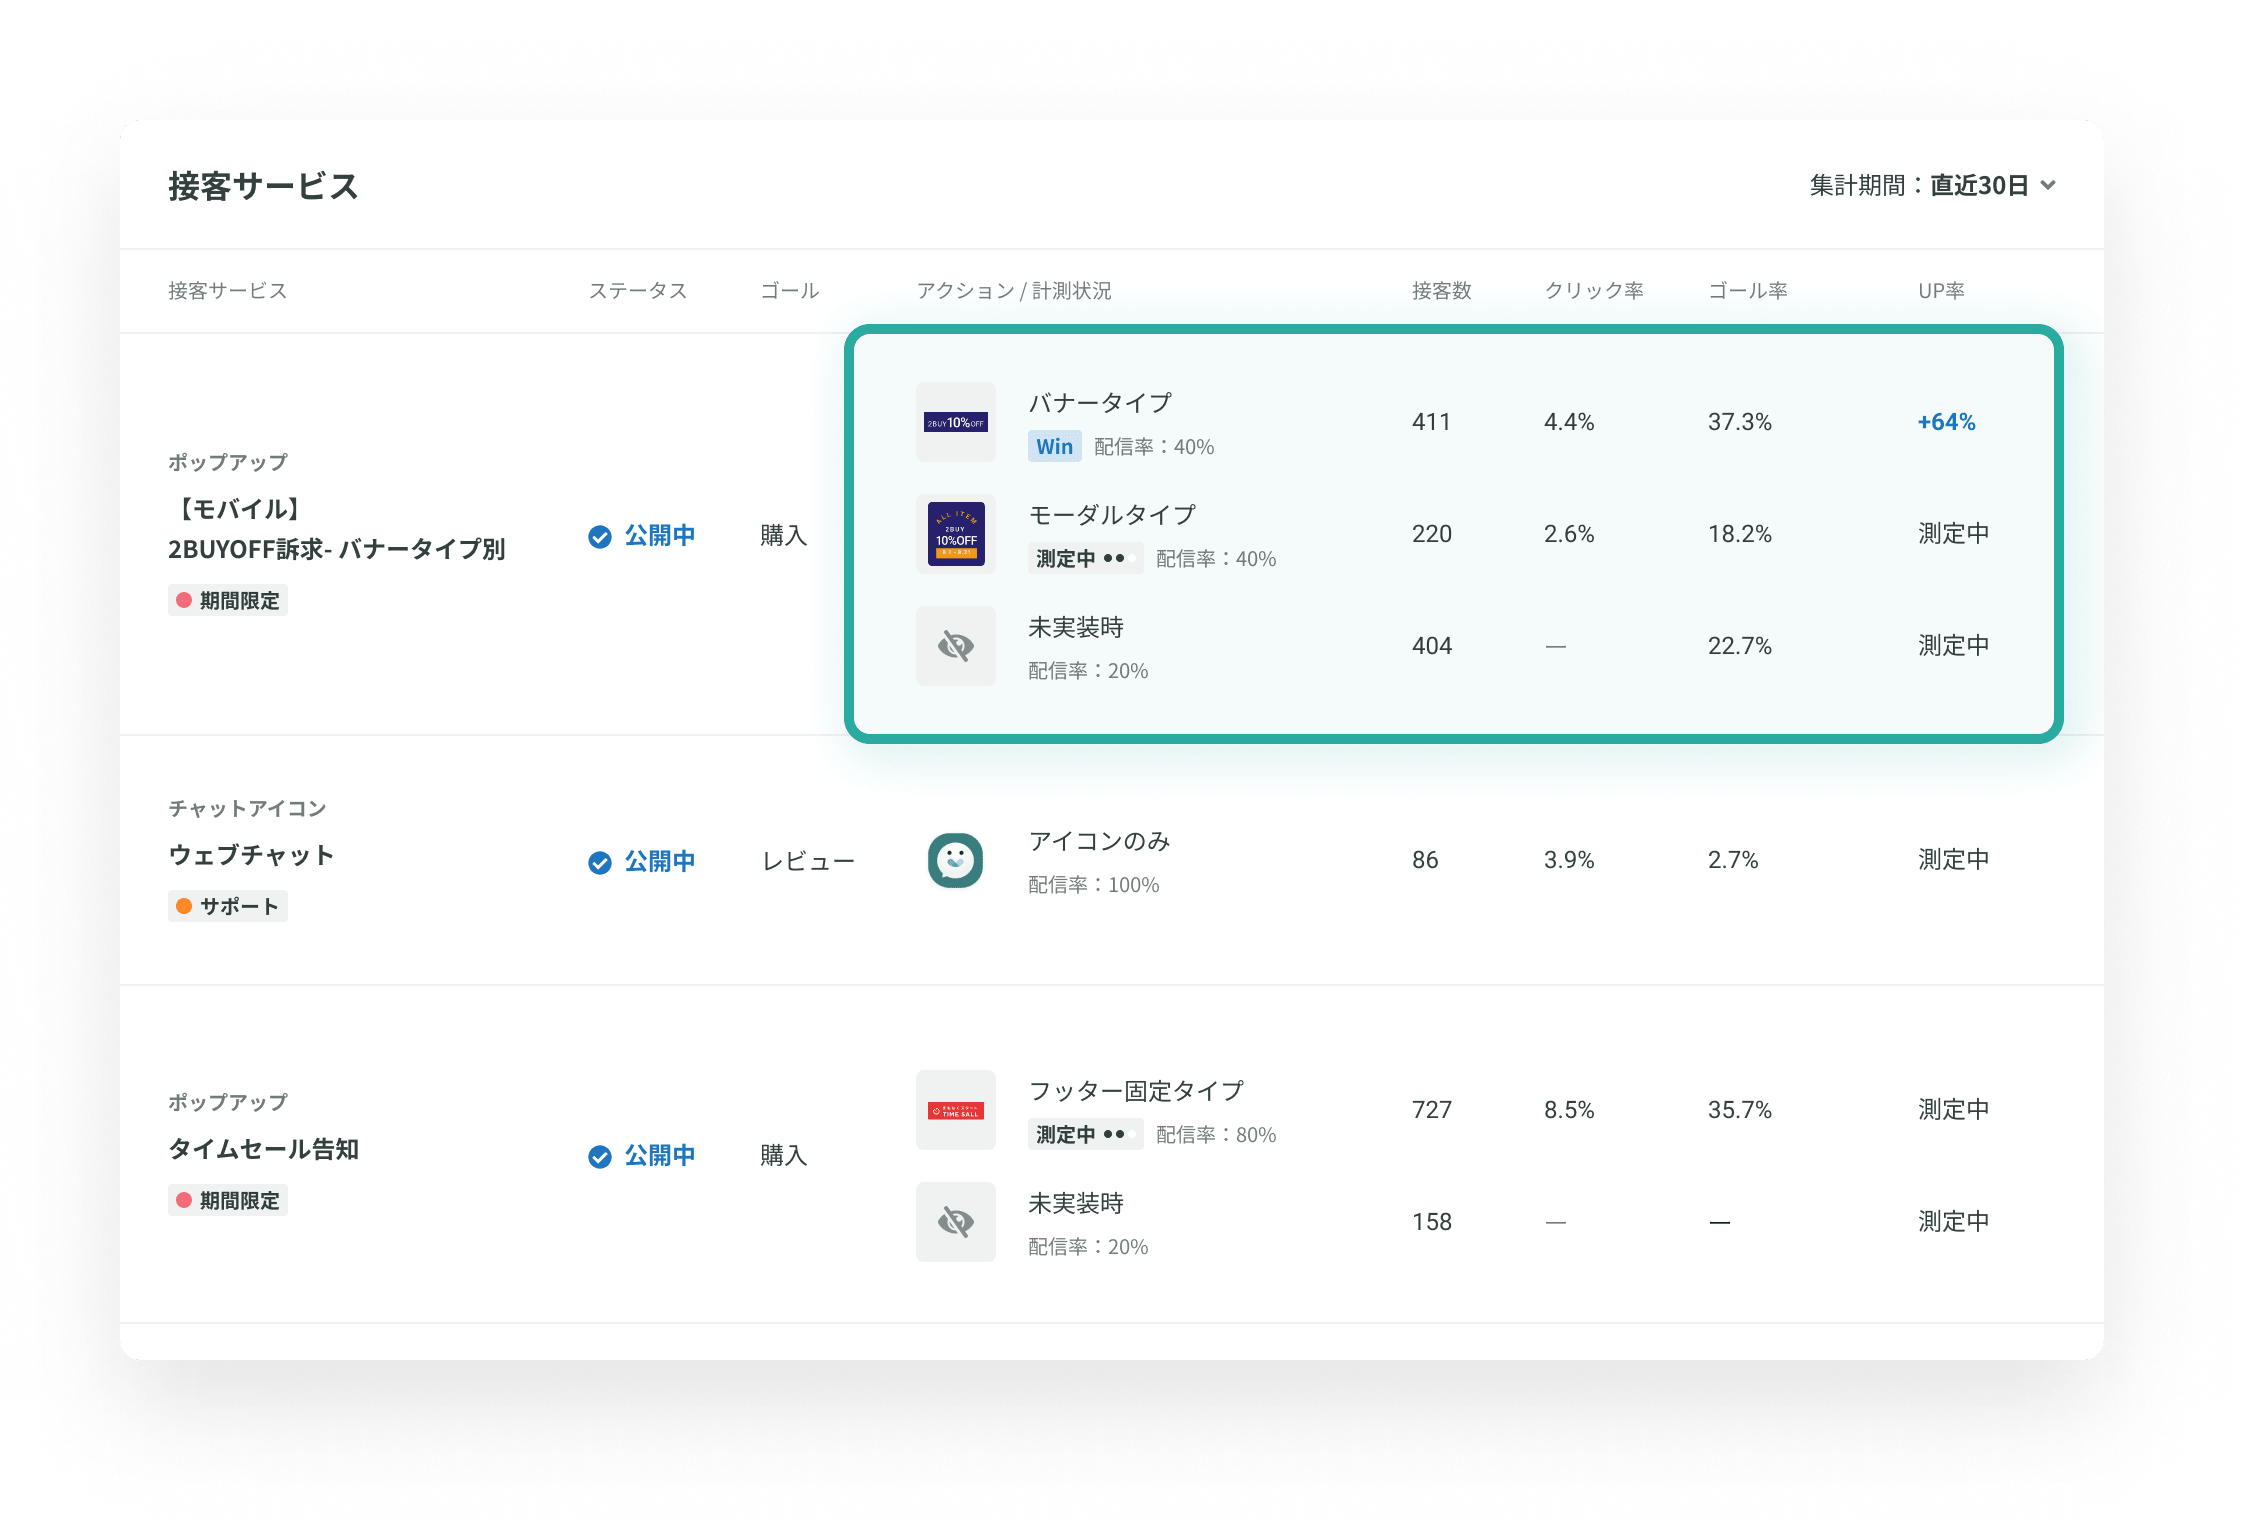Open the タイムセール告知 service link
The width and height of the screenshot is (2264, 1520).
(263, 1149)
